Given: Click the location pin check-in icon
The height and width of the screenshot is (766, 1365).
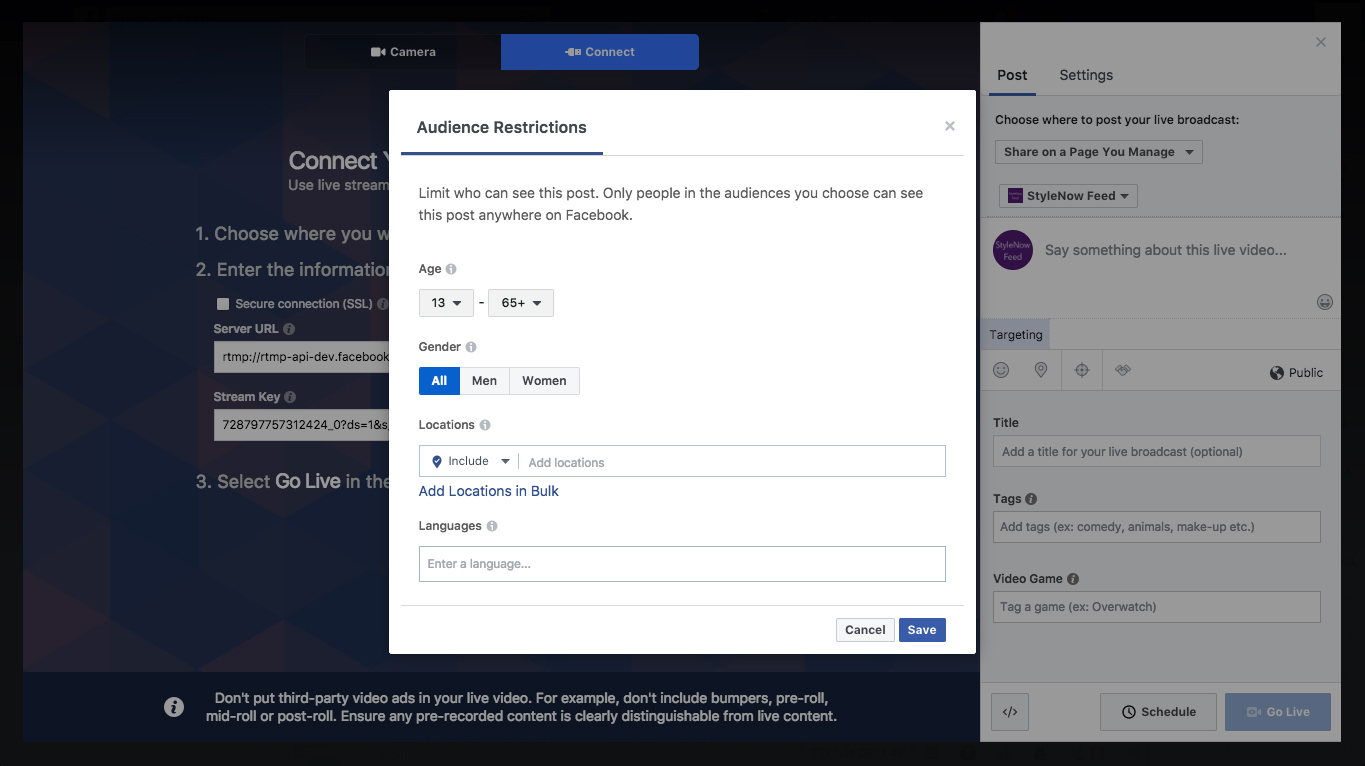Looking at the screenshot, I should point(1041,371).
